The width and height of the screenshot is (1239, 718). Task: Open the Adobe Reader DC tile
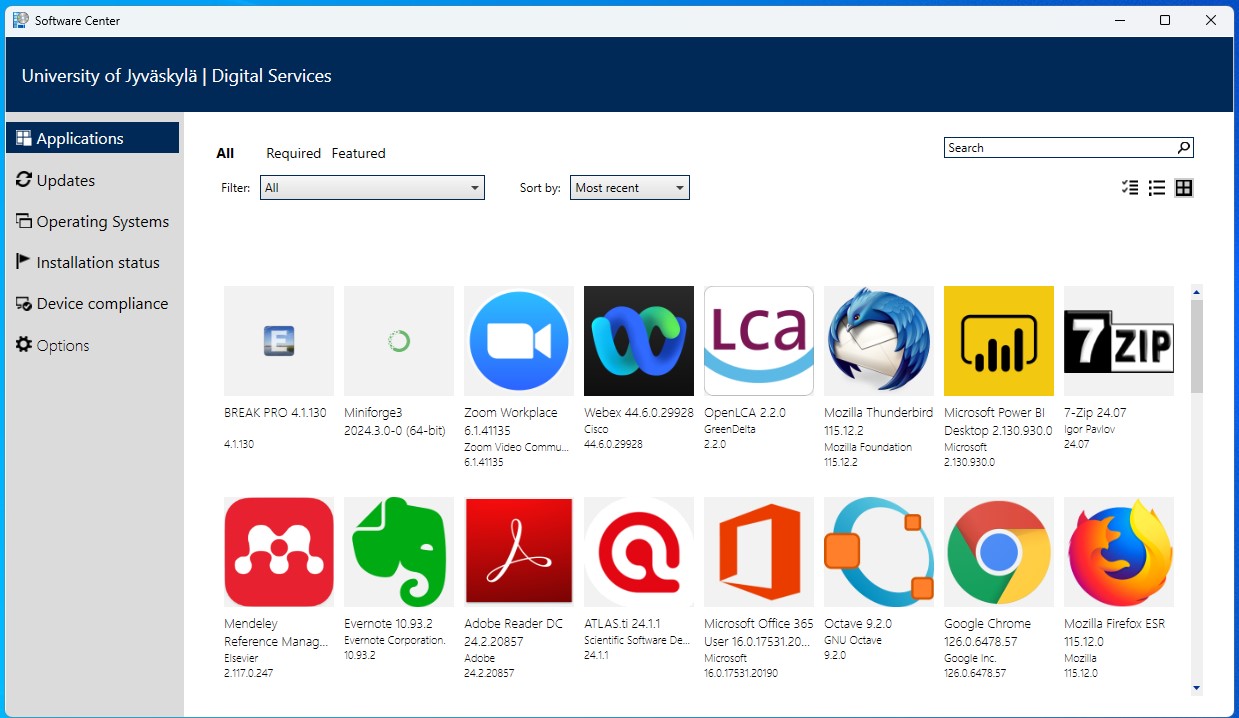coord(518,552)
